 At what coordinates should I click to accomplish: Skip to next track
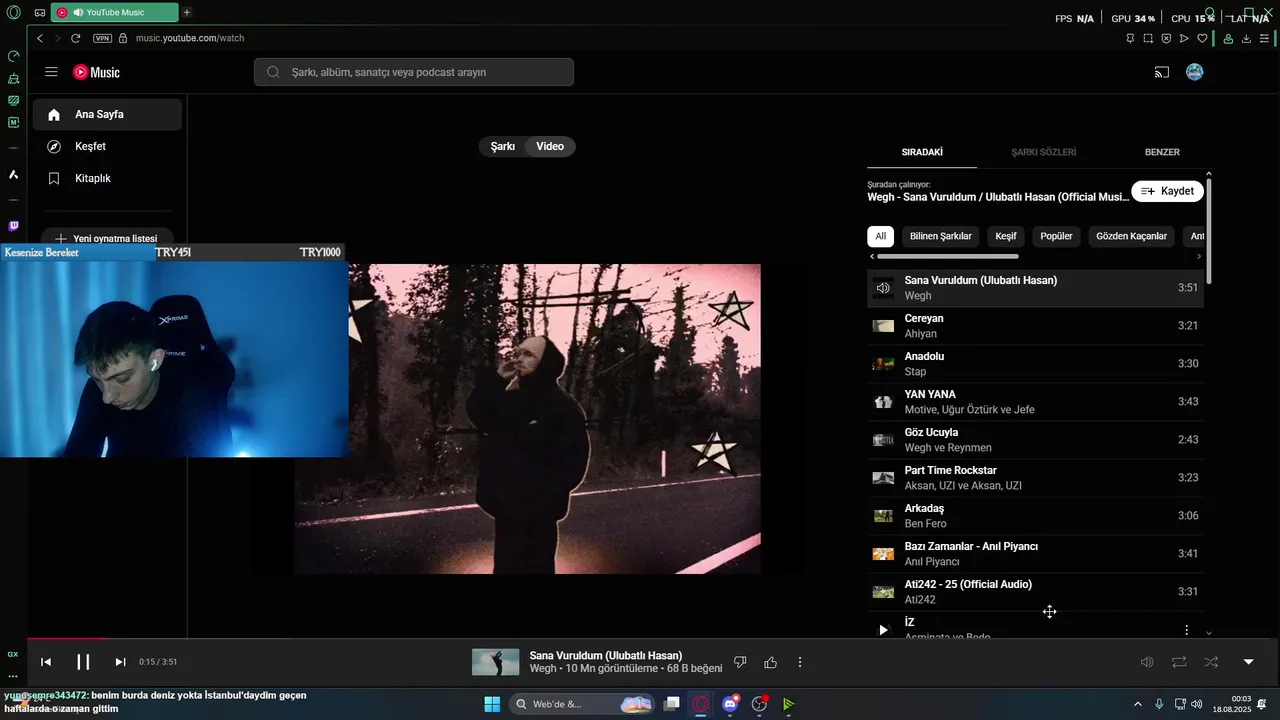point(120,662)
